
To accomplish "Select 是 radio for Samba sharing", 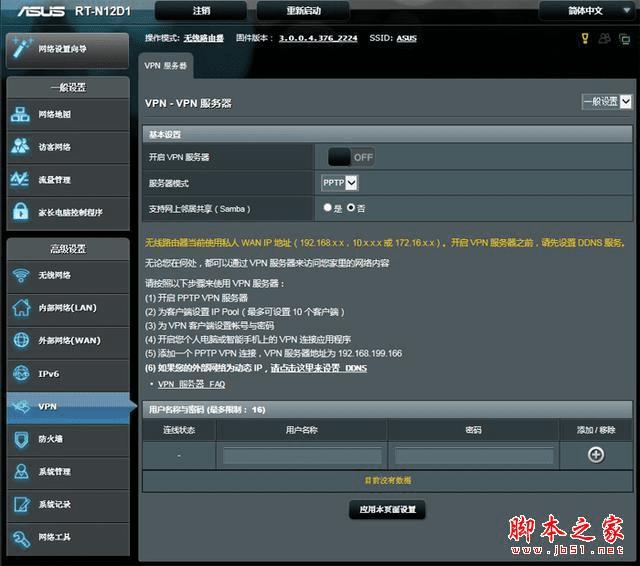I will [327, 207].
